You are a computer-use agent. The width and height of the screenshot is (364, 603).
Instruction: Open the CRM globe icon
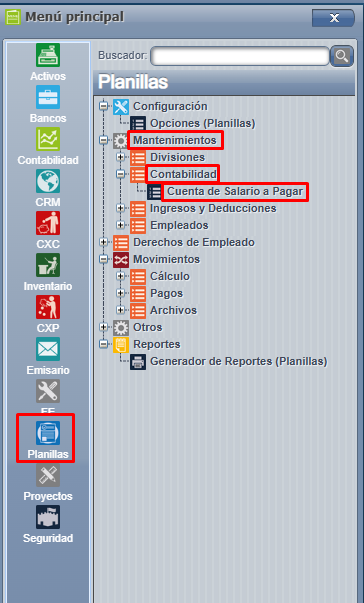click(x=48, y=181)
